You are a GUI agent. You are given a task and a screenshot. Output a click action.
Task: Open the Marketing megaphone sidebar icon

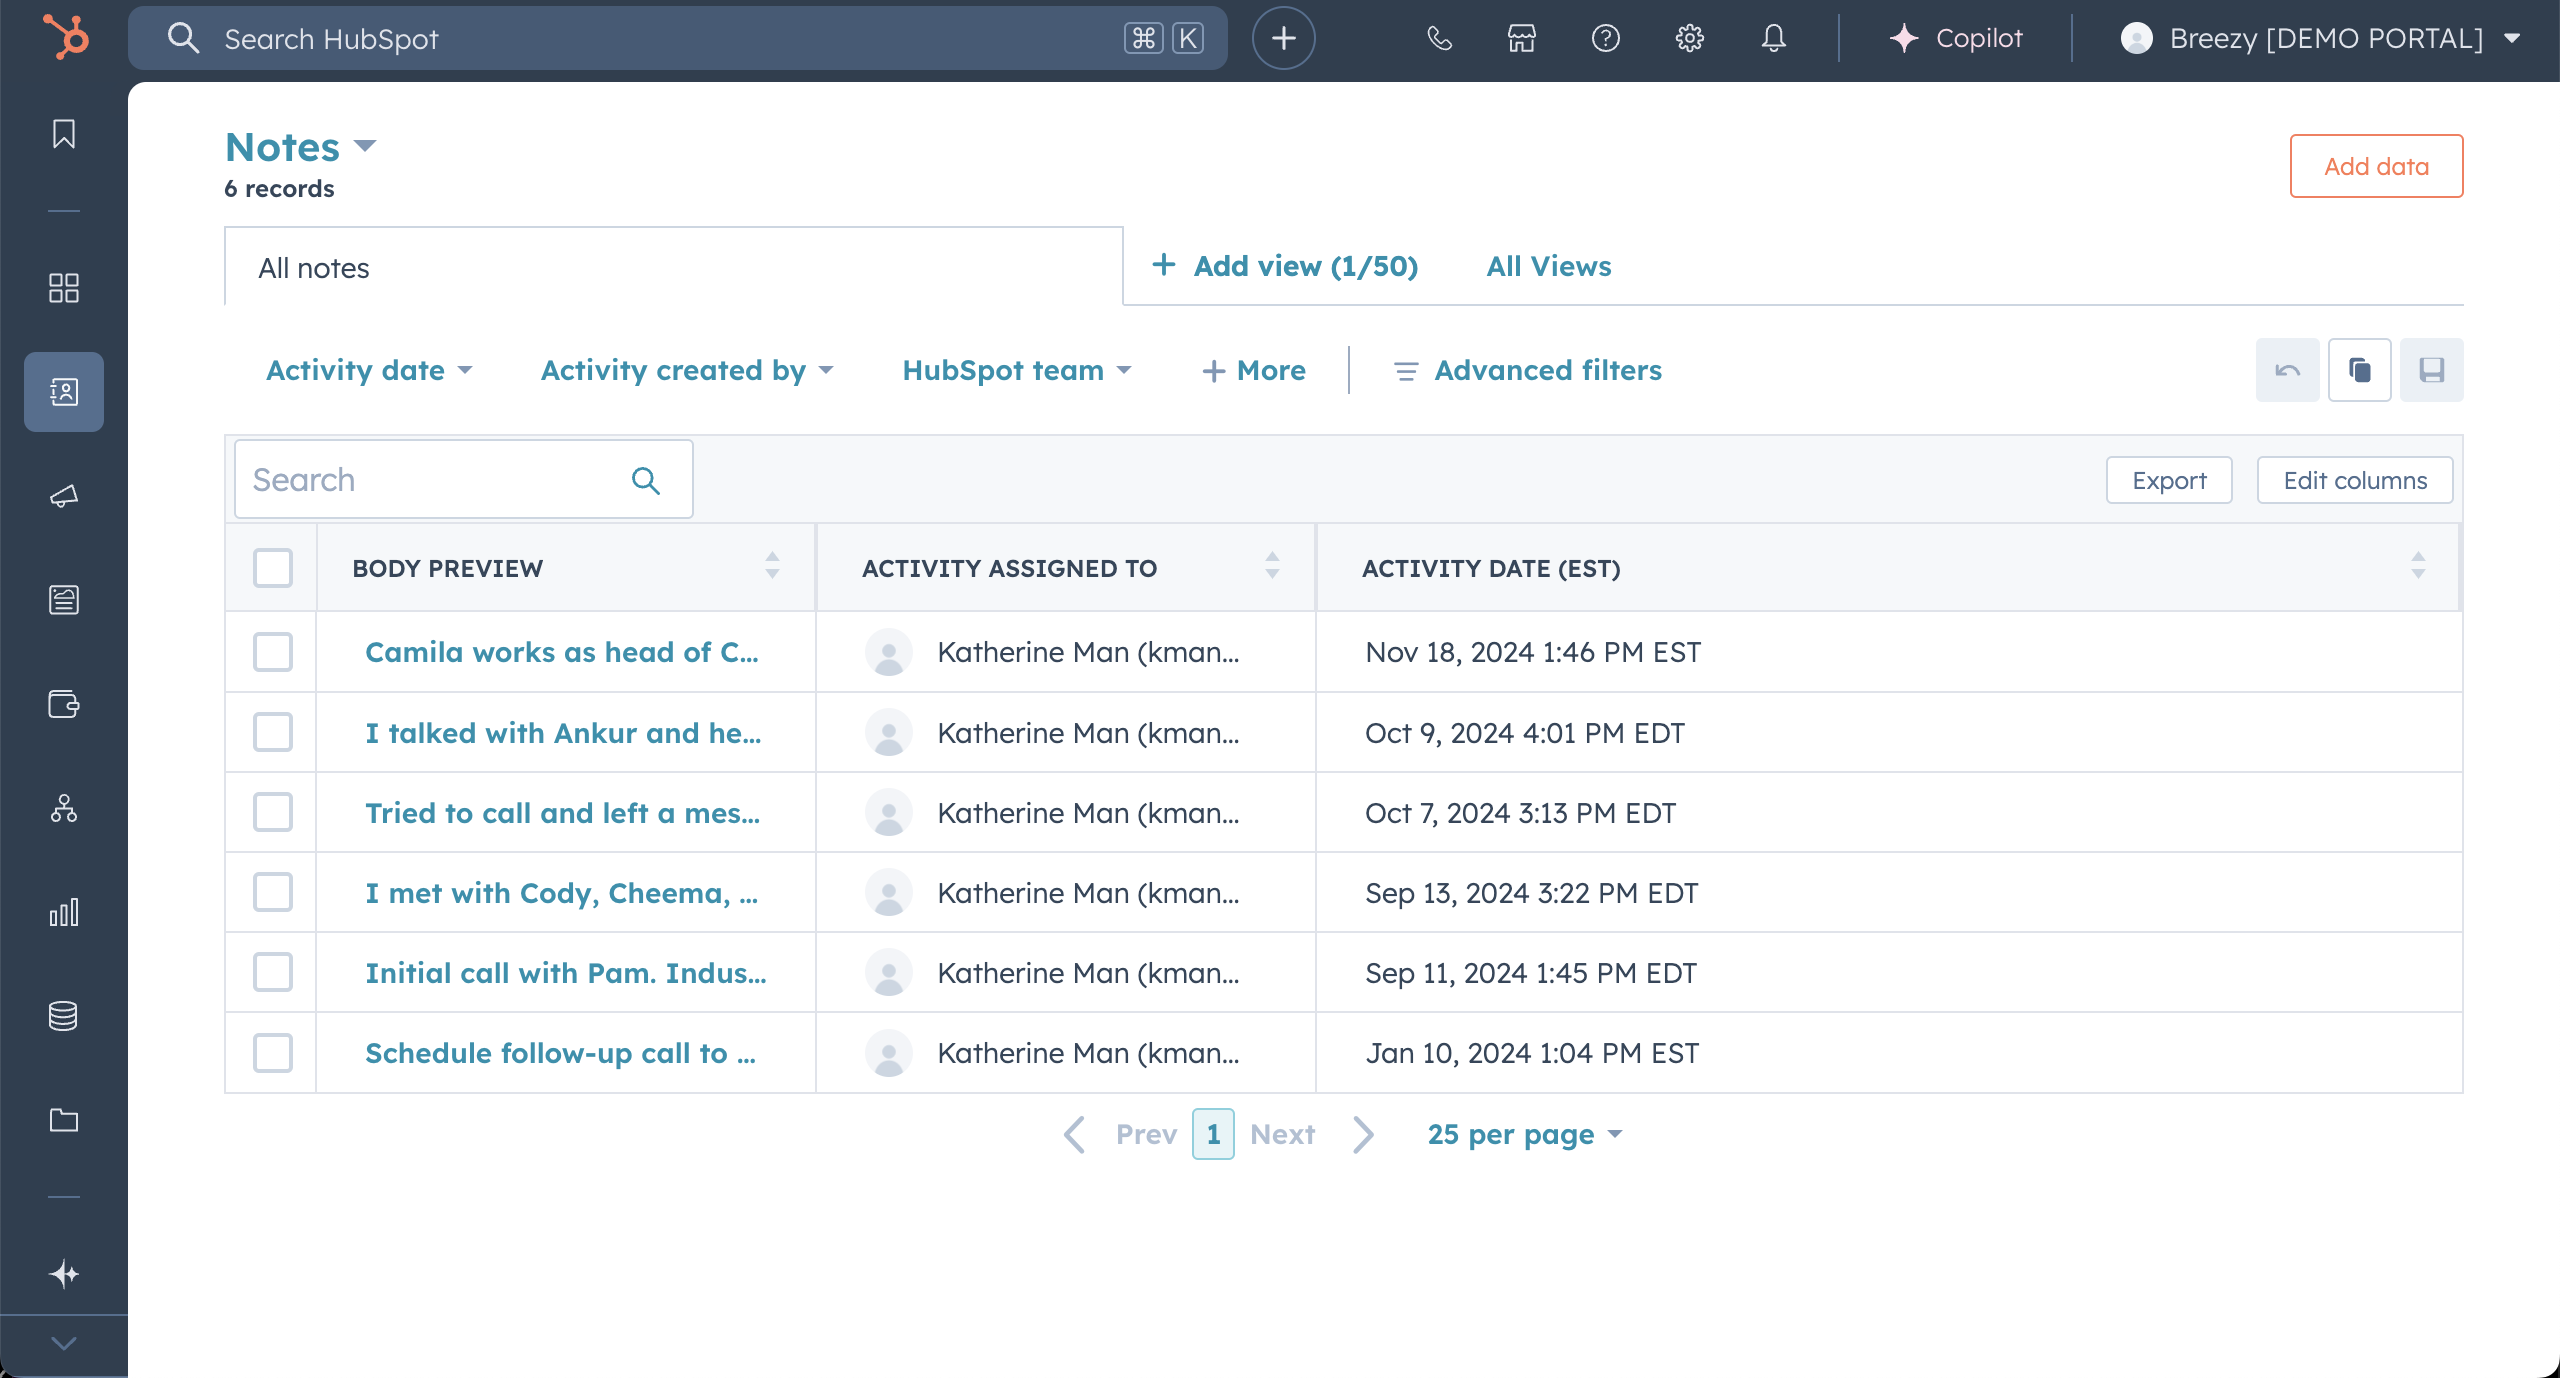[x=64, y=496]
